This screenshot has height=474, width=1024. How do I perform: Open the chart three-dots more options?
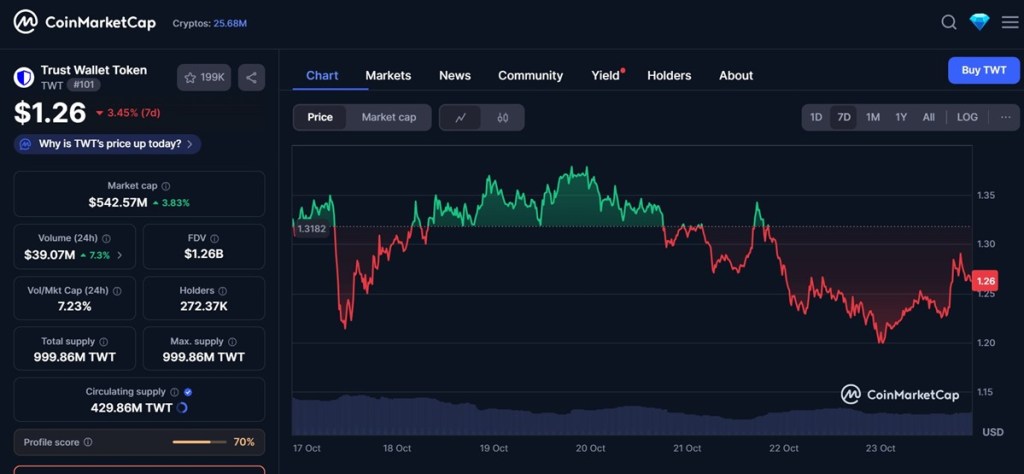(1004, 118)
